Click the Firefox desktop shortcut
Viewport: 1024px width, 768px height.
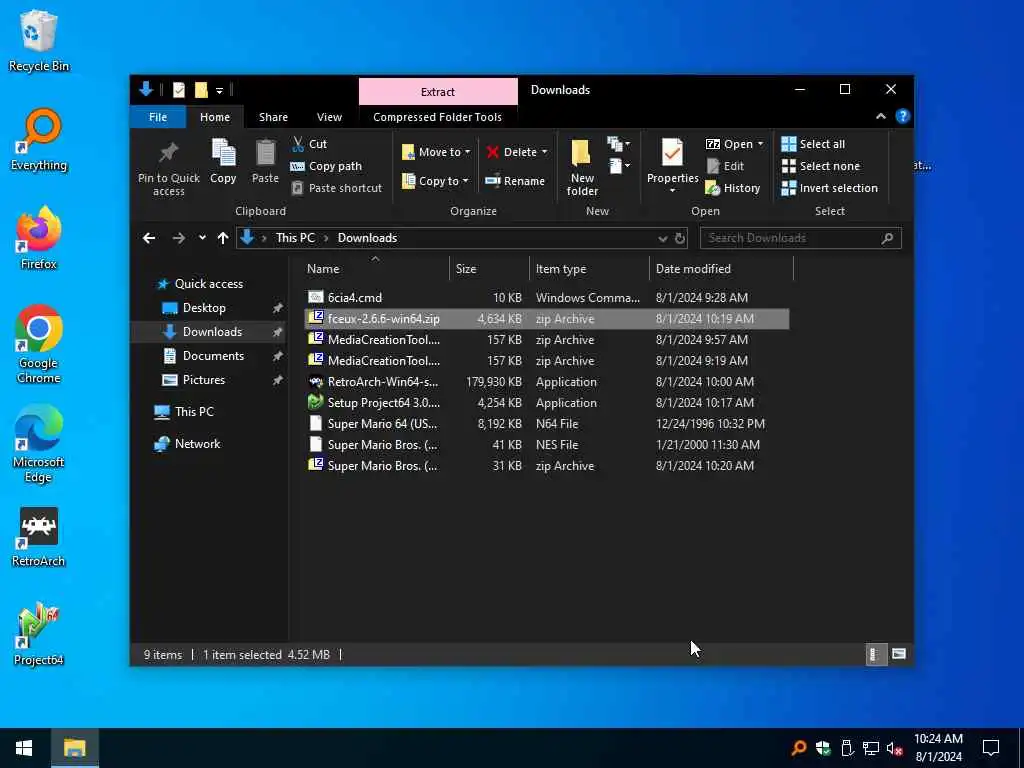[39, 238]
